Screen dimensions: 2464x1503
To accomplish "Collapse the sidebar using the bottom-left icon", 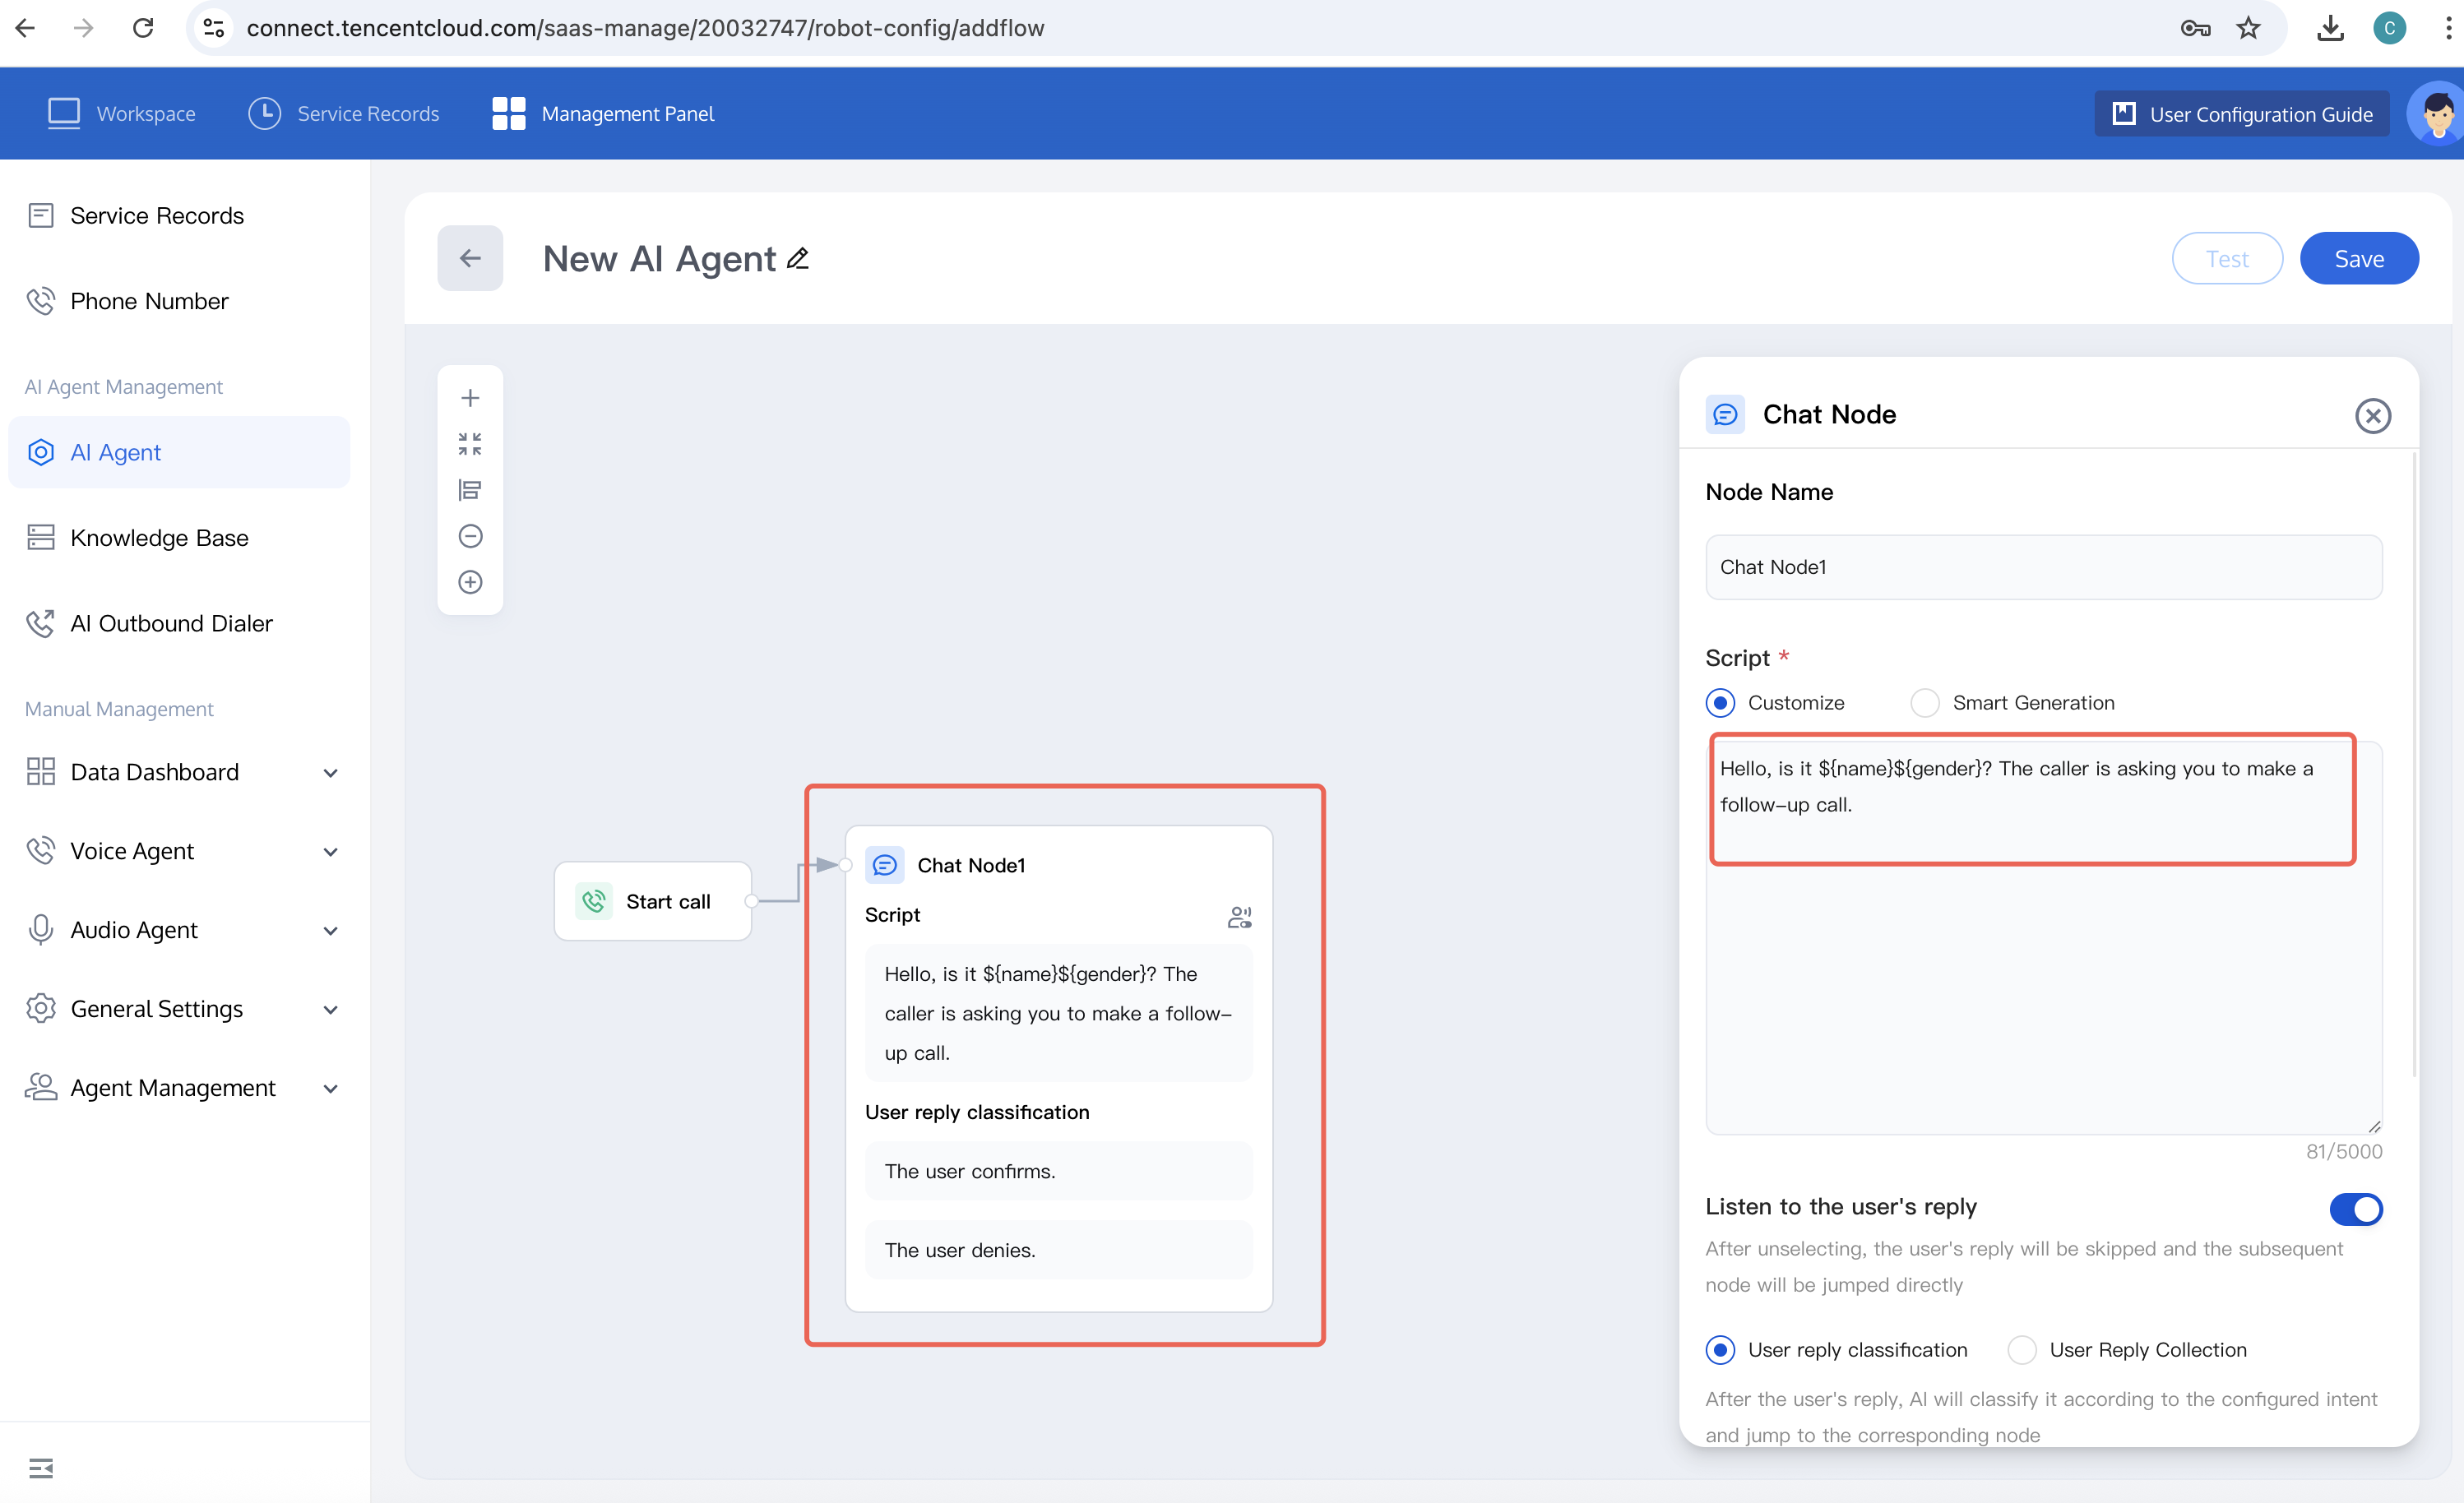I will [x=41, y=1467].
